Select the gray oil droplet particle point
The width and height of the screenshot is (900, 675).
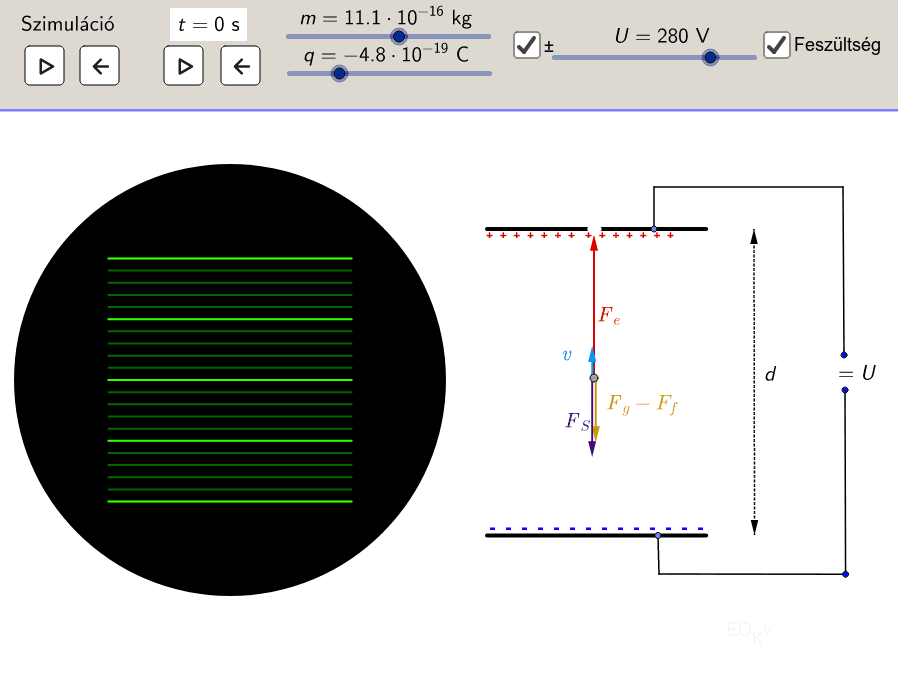(594, 378)
